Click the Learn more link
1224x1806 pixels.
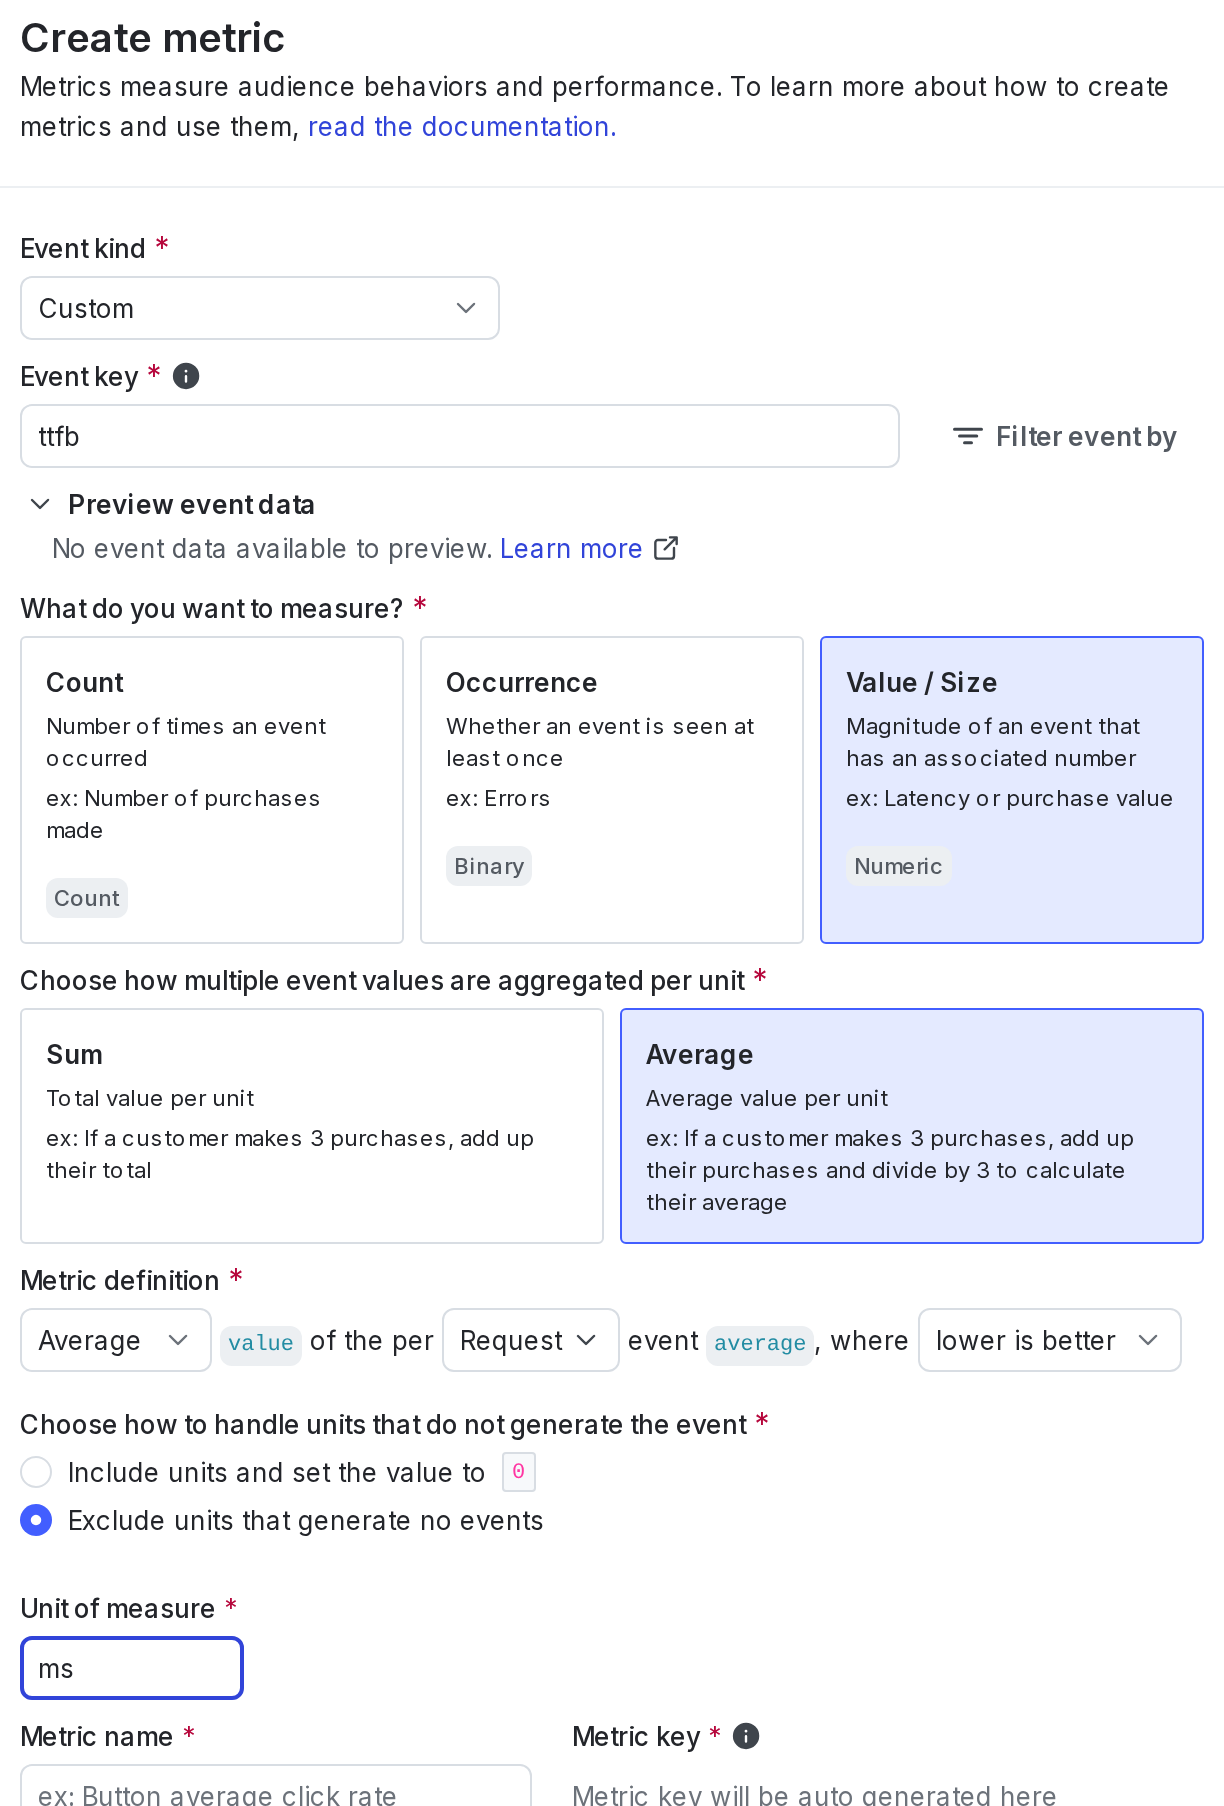click(x=571, y=548)
